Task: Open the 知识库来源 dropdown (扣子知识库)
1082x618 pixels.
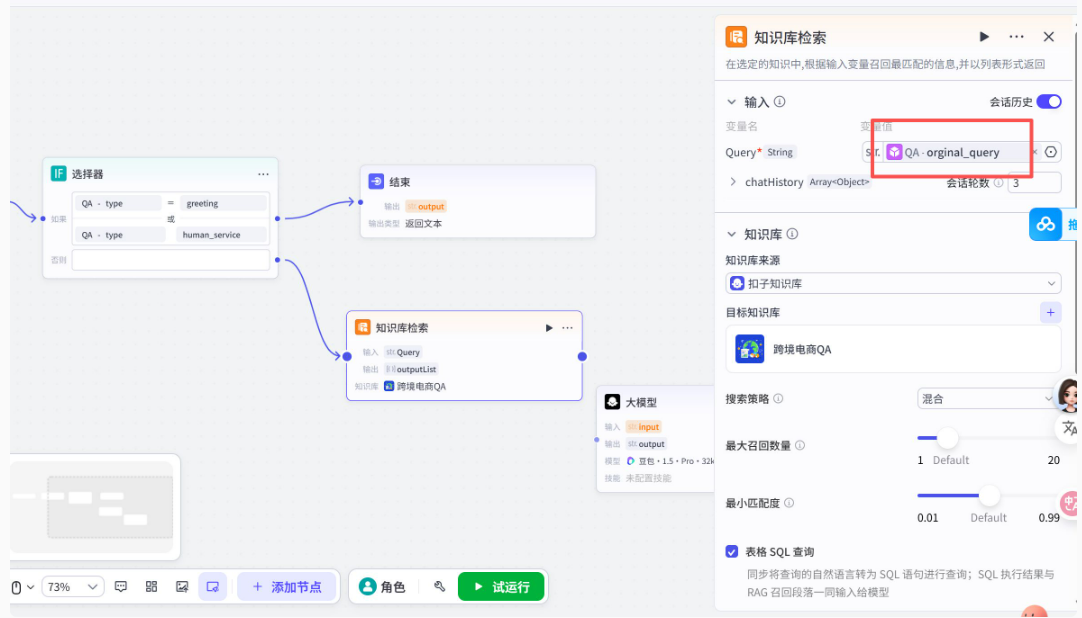Action: click(x=893, y=283)
